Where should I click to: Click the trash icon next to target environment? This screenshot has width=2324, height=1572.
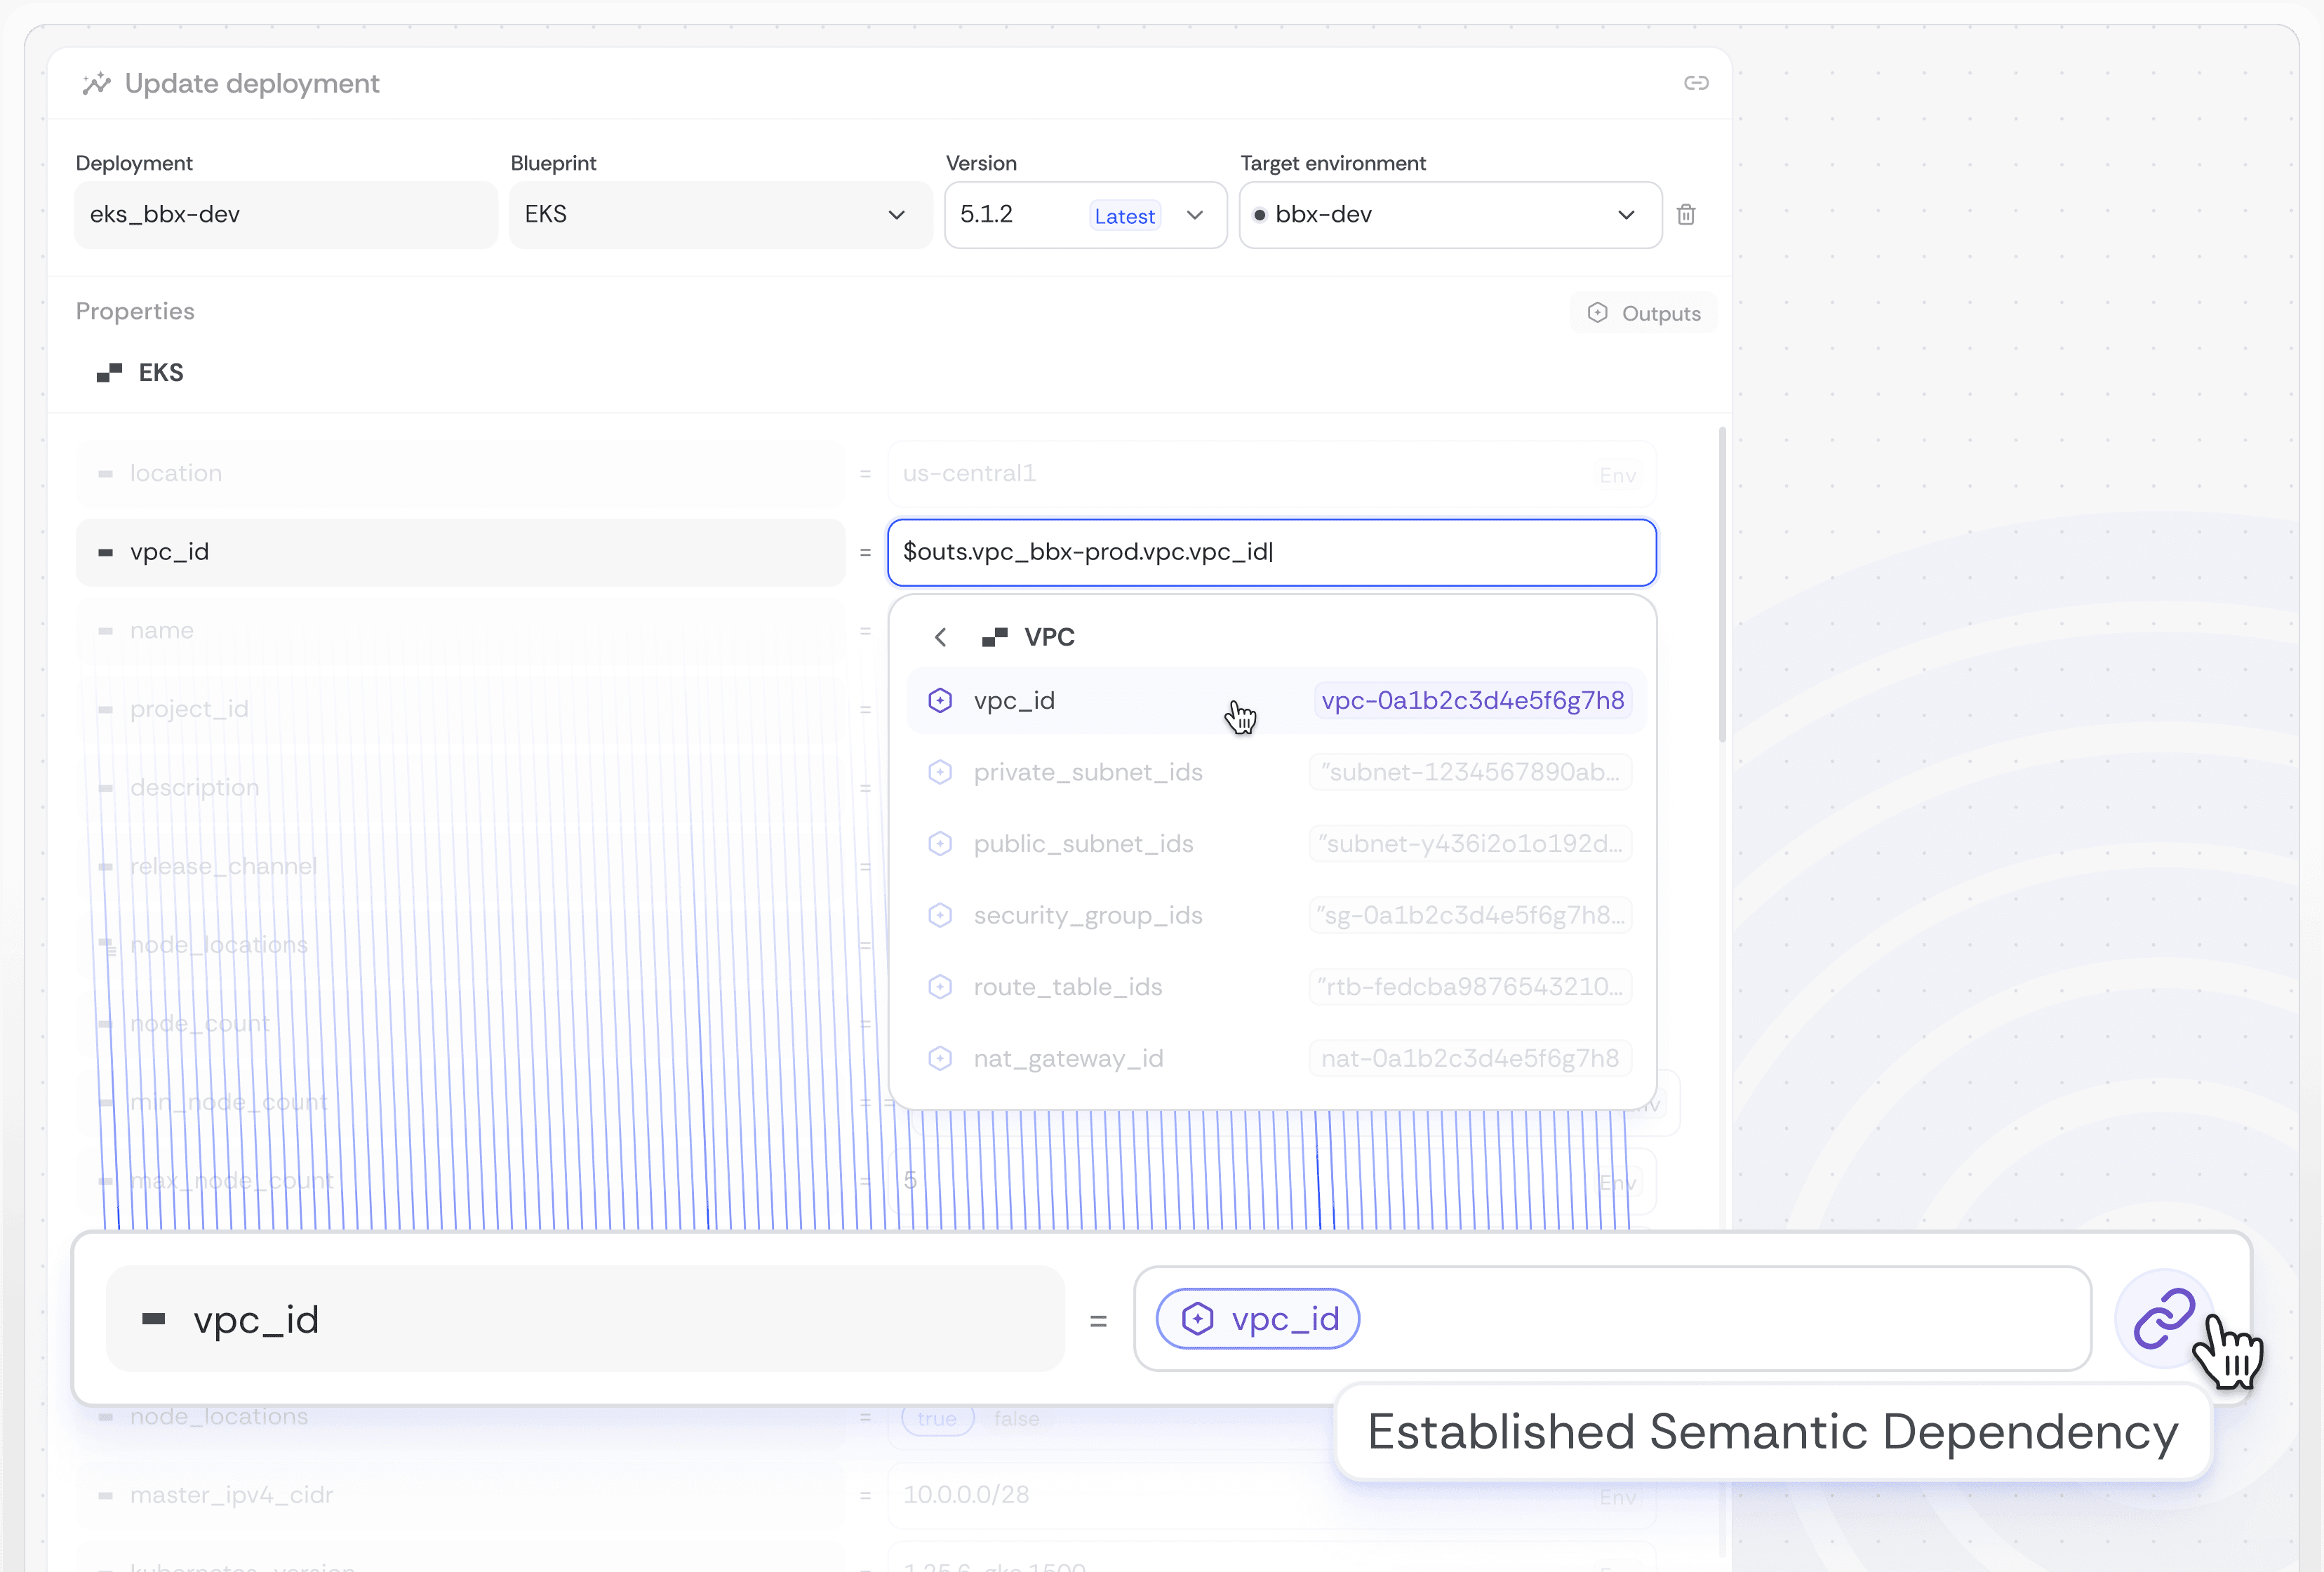pos(1687,214)
